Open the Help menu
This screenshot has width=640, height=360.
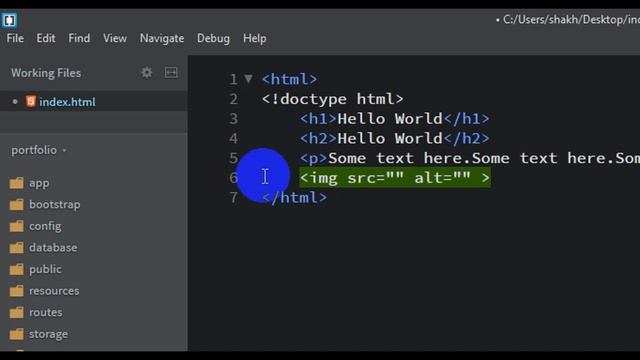point(255,38)
